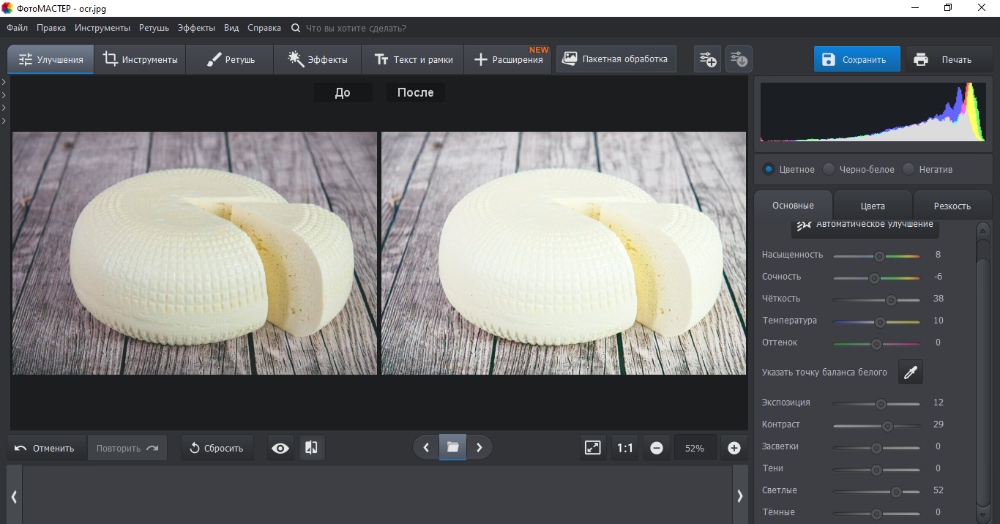This screenshot has width=1000, height=524.
Task: Expand the filmstrip with left arrow
Action: click(x=14, y=496)
